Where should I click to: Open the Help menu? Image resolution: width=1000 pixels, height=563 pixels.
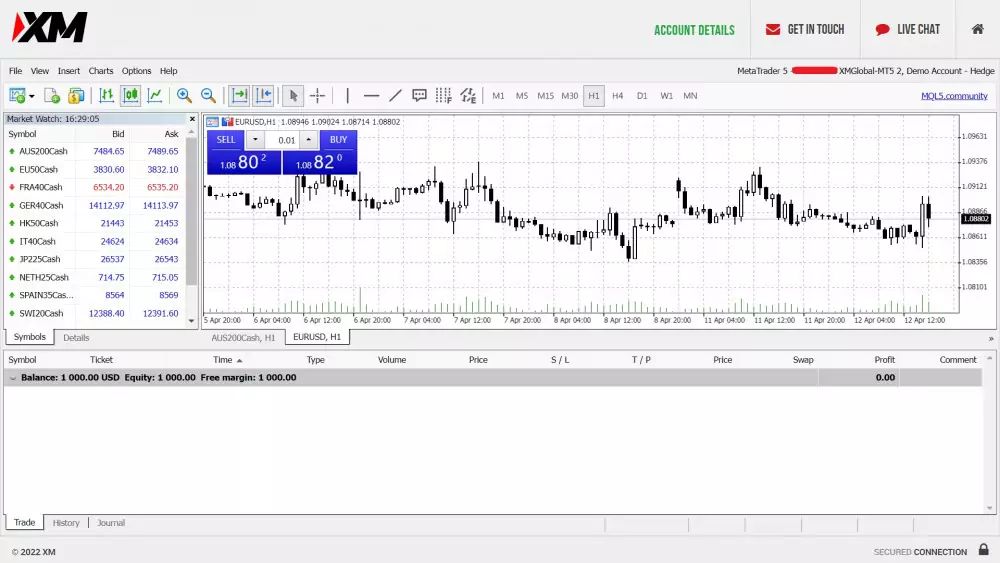click(168, 71)
